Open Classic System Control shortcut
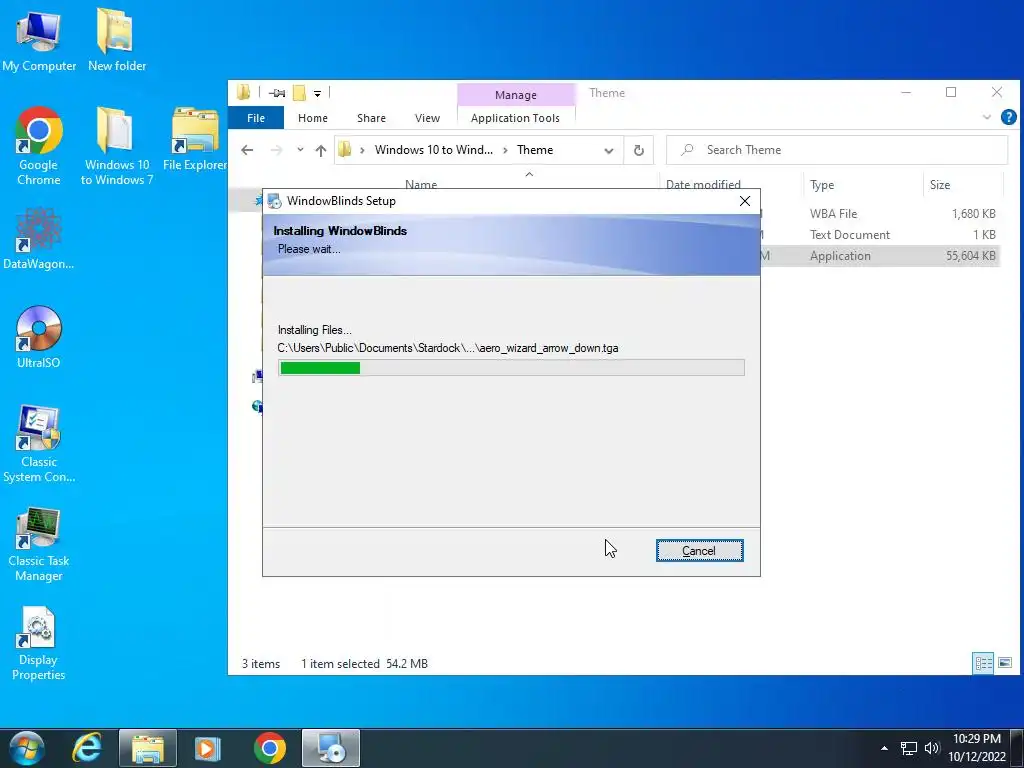 click(39, 444)
